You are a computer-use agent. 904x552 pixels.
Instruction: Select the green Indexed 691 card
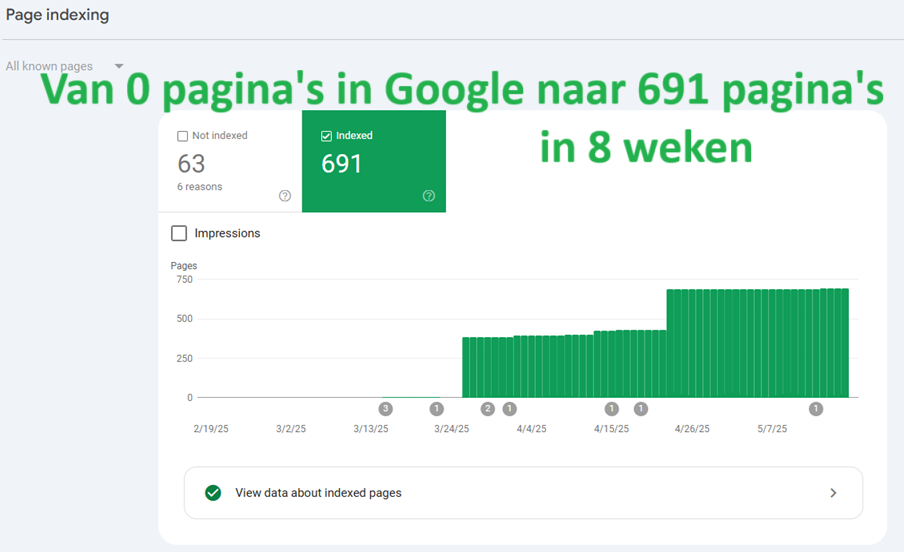click(374, 162)
